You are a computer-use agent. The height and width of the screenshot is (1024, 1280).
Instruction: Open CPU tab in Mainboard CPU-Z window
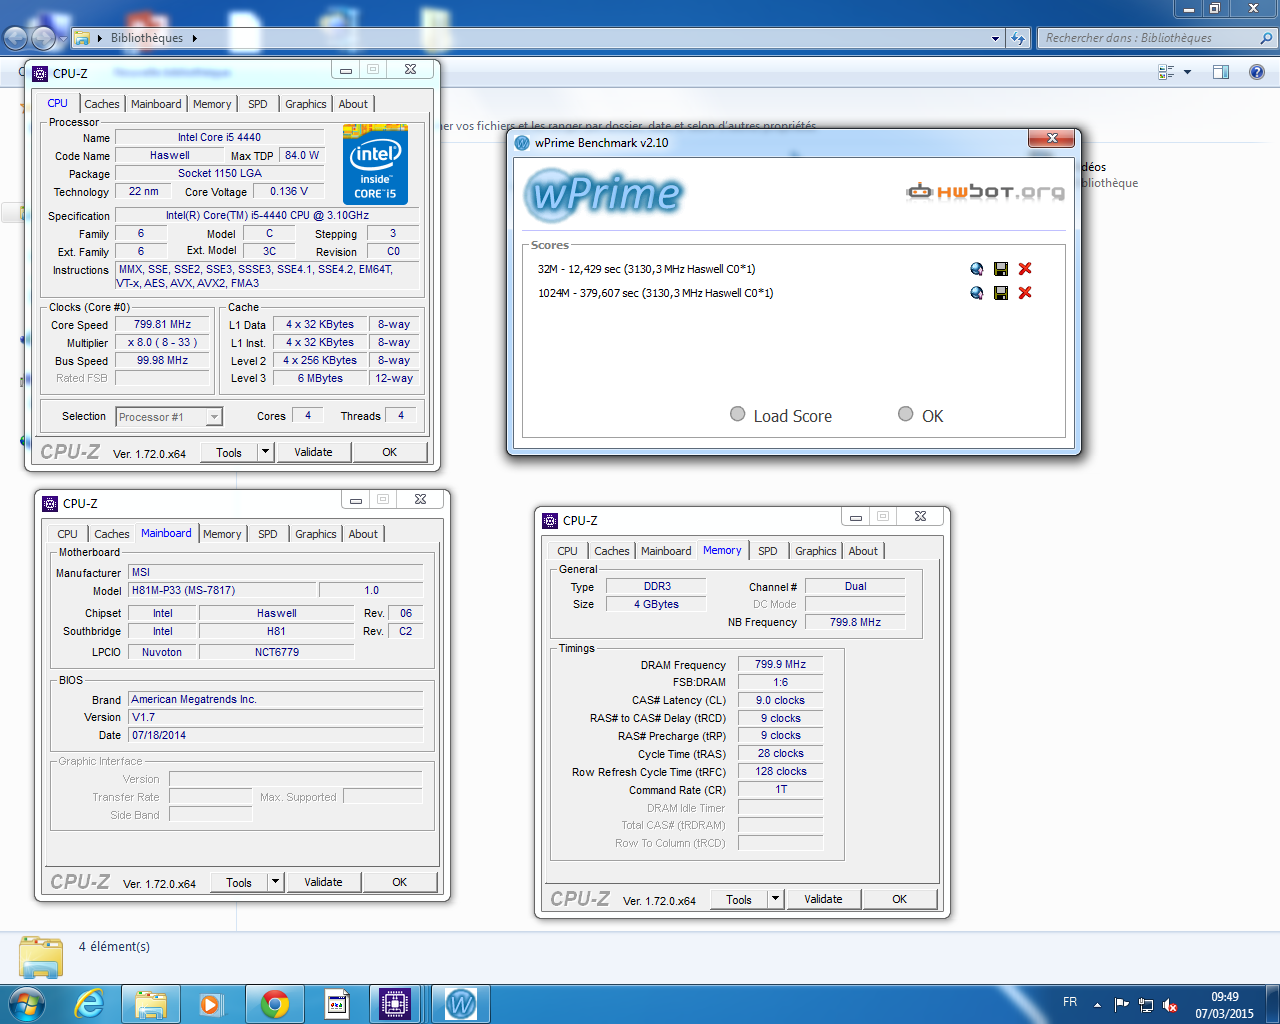(x=67, y=534)
